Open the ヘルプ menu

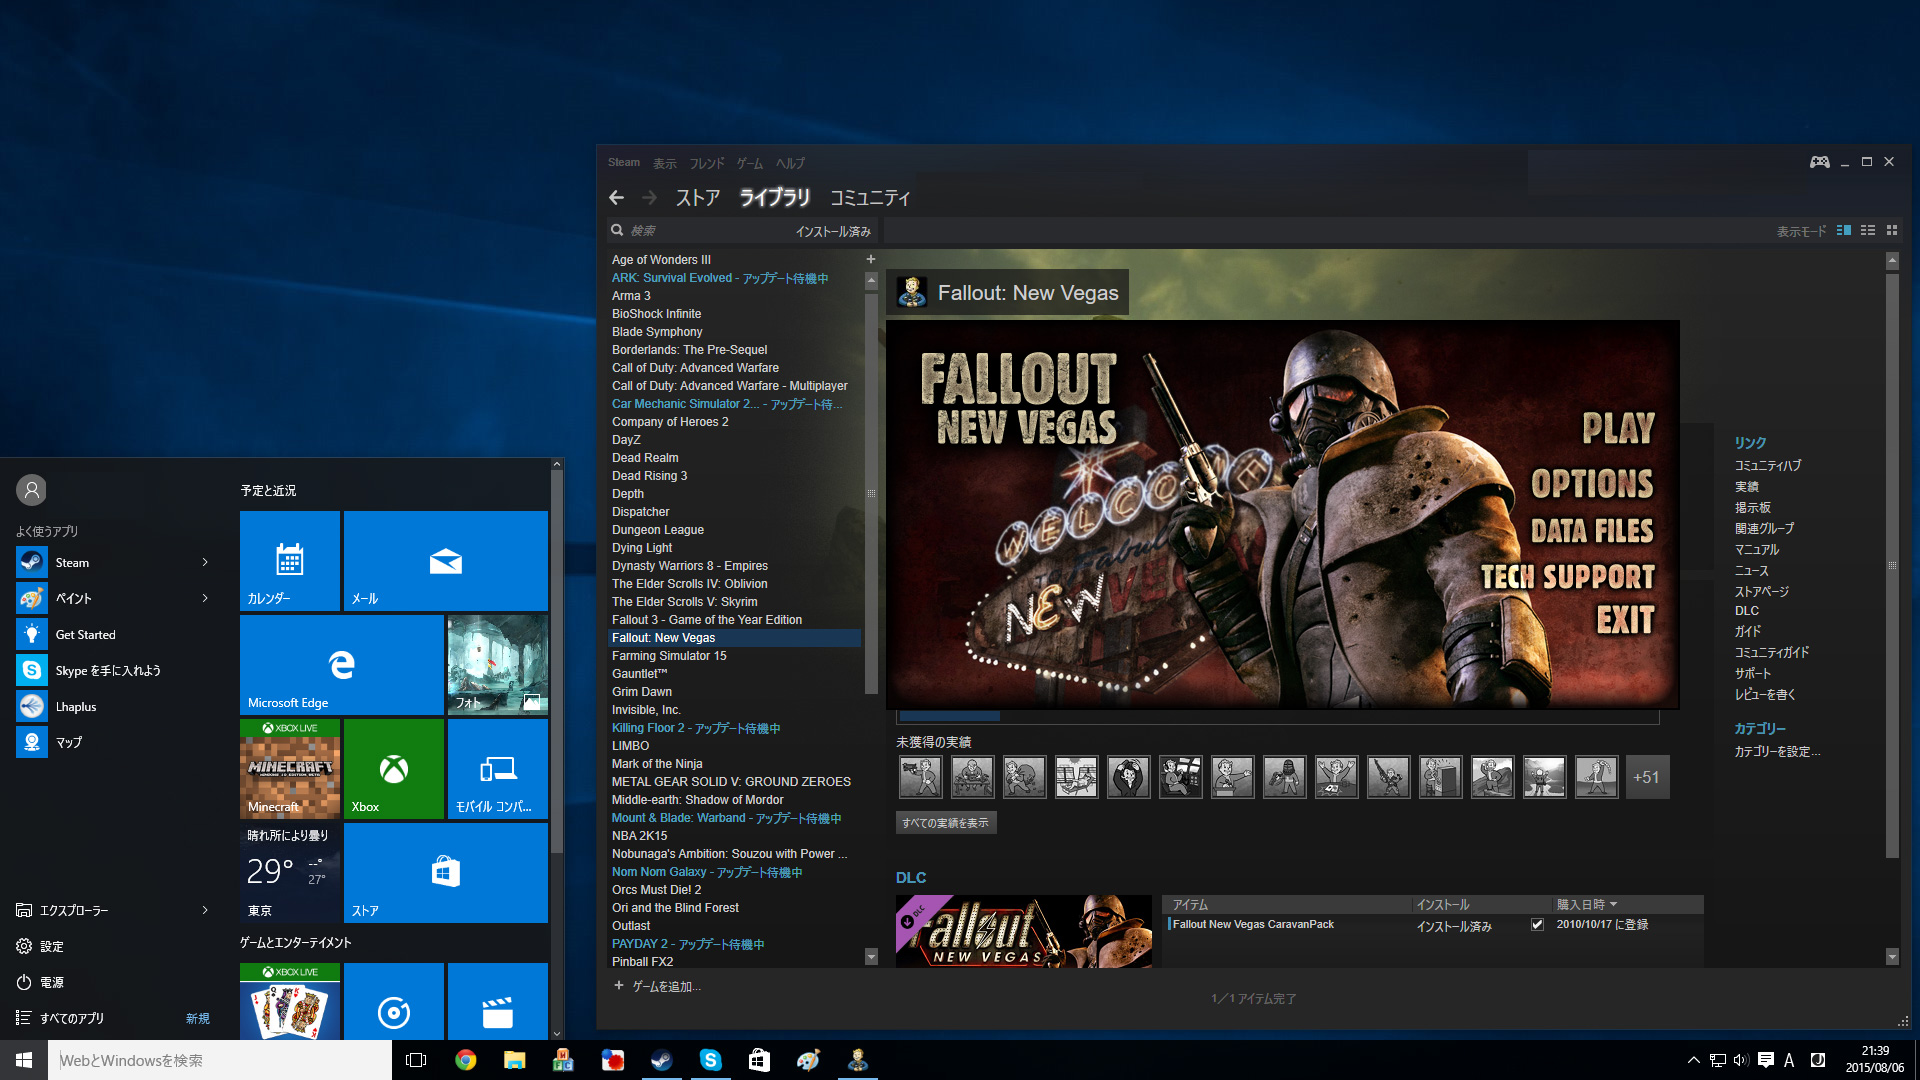(790, 163)
